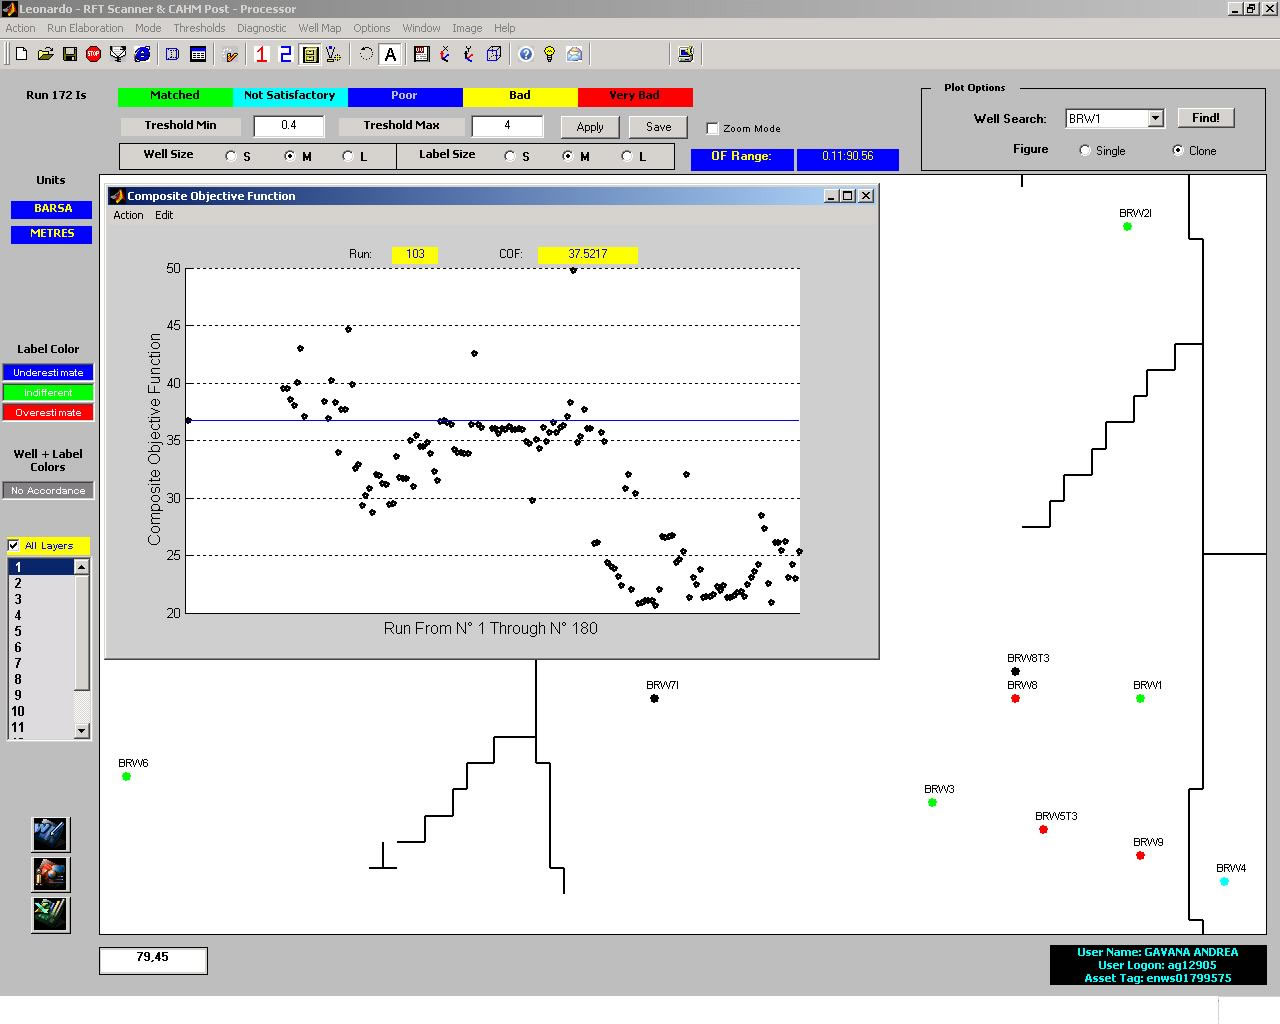Enable the Zoom Mode checkbox

[x=712, y=128]
